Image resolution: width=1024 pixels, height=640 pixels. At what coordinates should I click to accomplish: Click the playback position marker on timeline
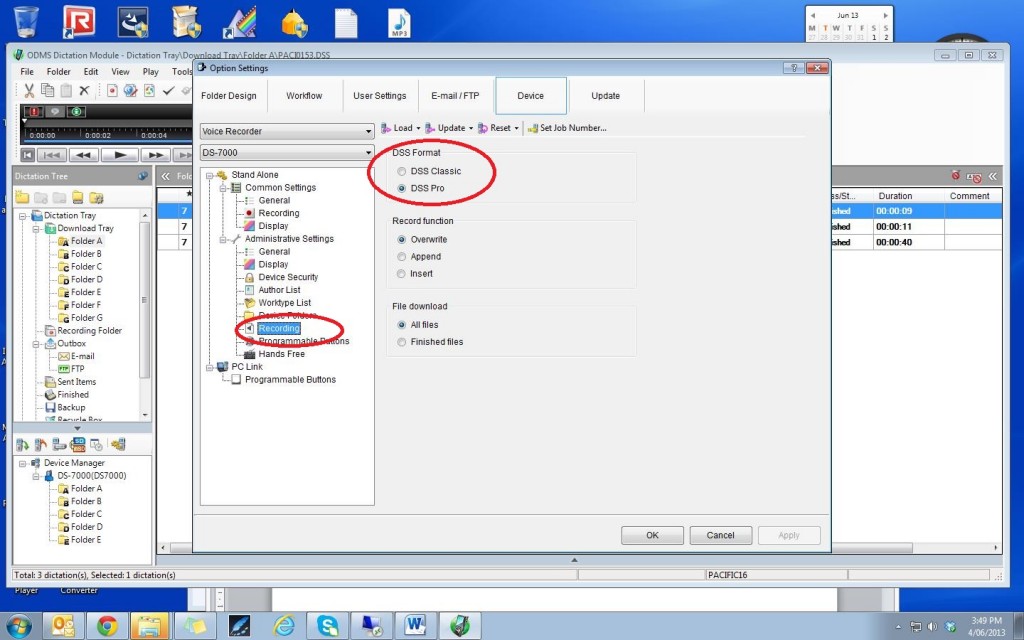coord(24,121)
